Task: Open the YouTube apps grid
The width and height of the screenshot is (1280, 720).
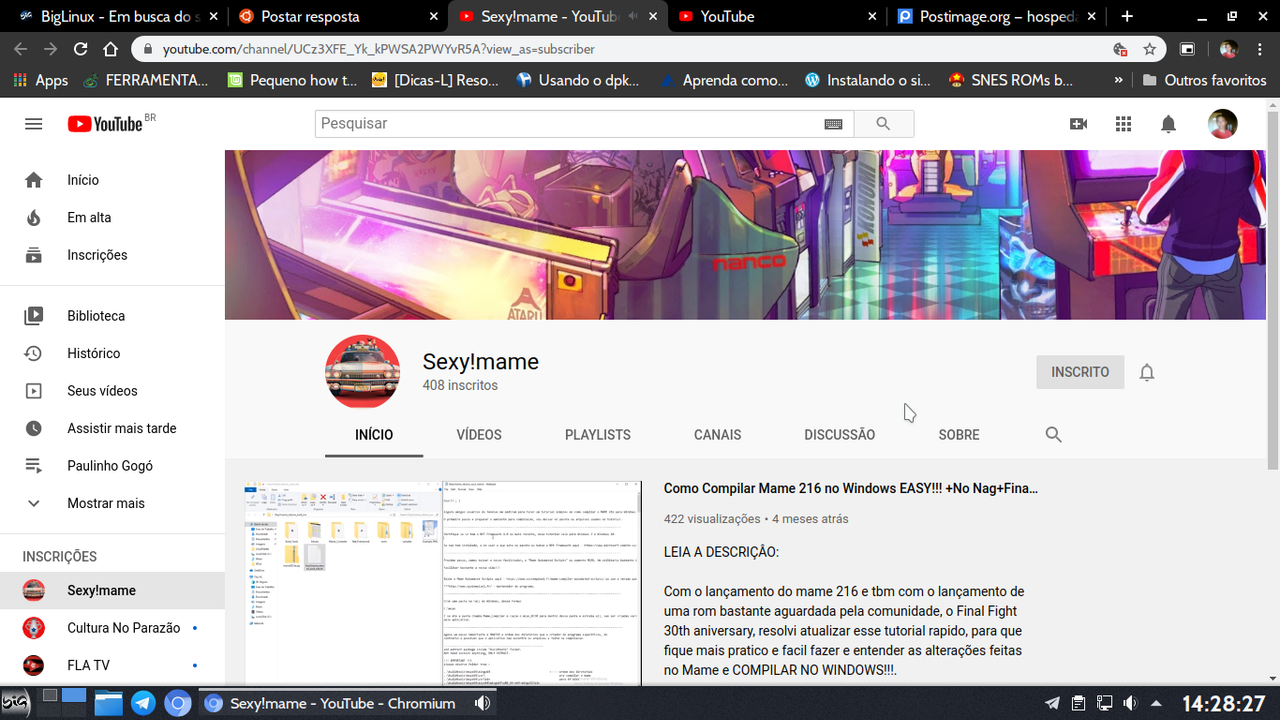Action: pyautogui.click(x=1123, y=124)
